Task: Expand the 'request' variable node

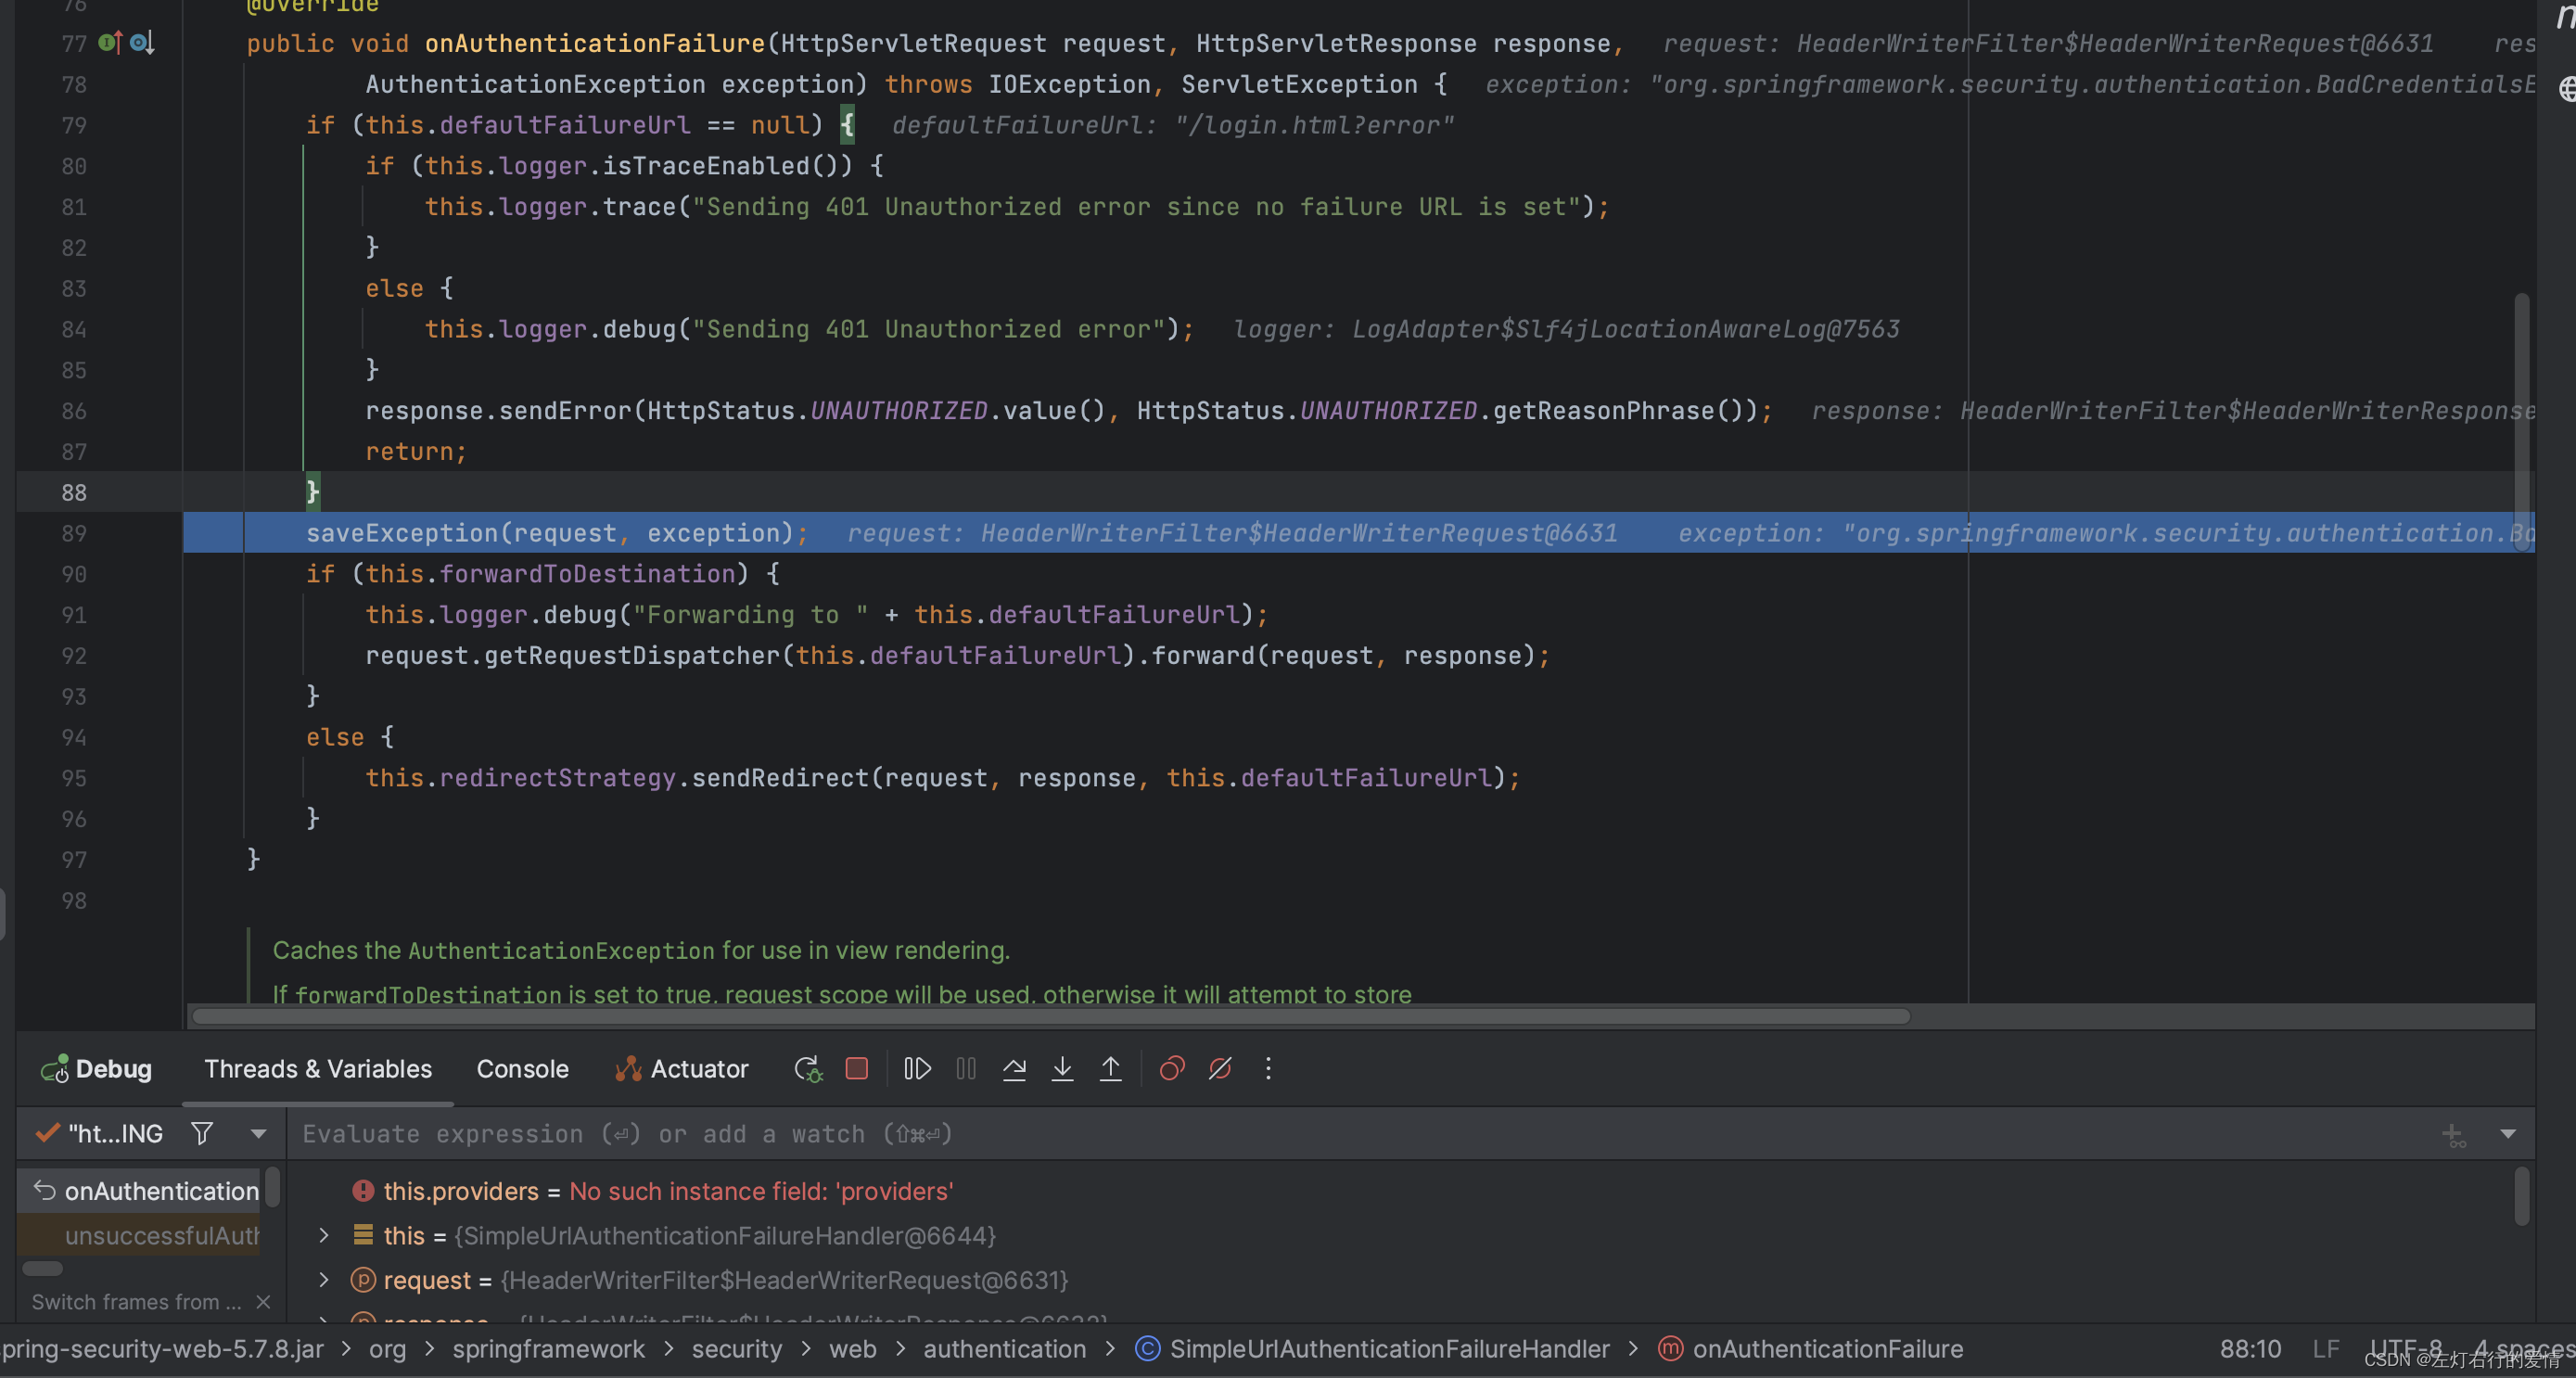Action: click(x=324, y=1280)
